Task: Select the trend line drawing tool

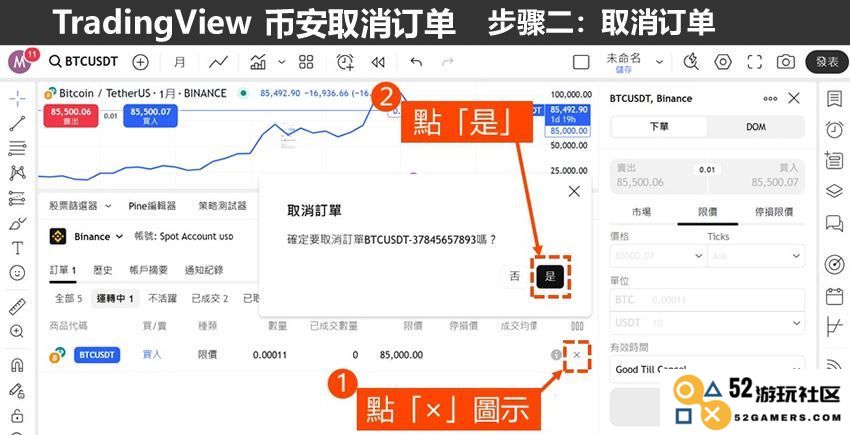Action: point(17,123)
